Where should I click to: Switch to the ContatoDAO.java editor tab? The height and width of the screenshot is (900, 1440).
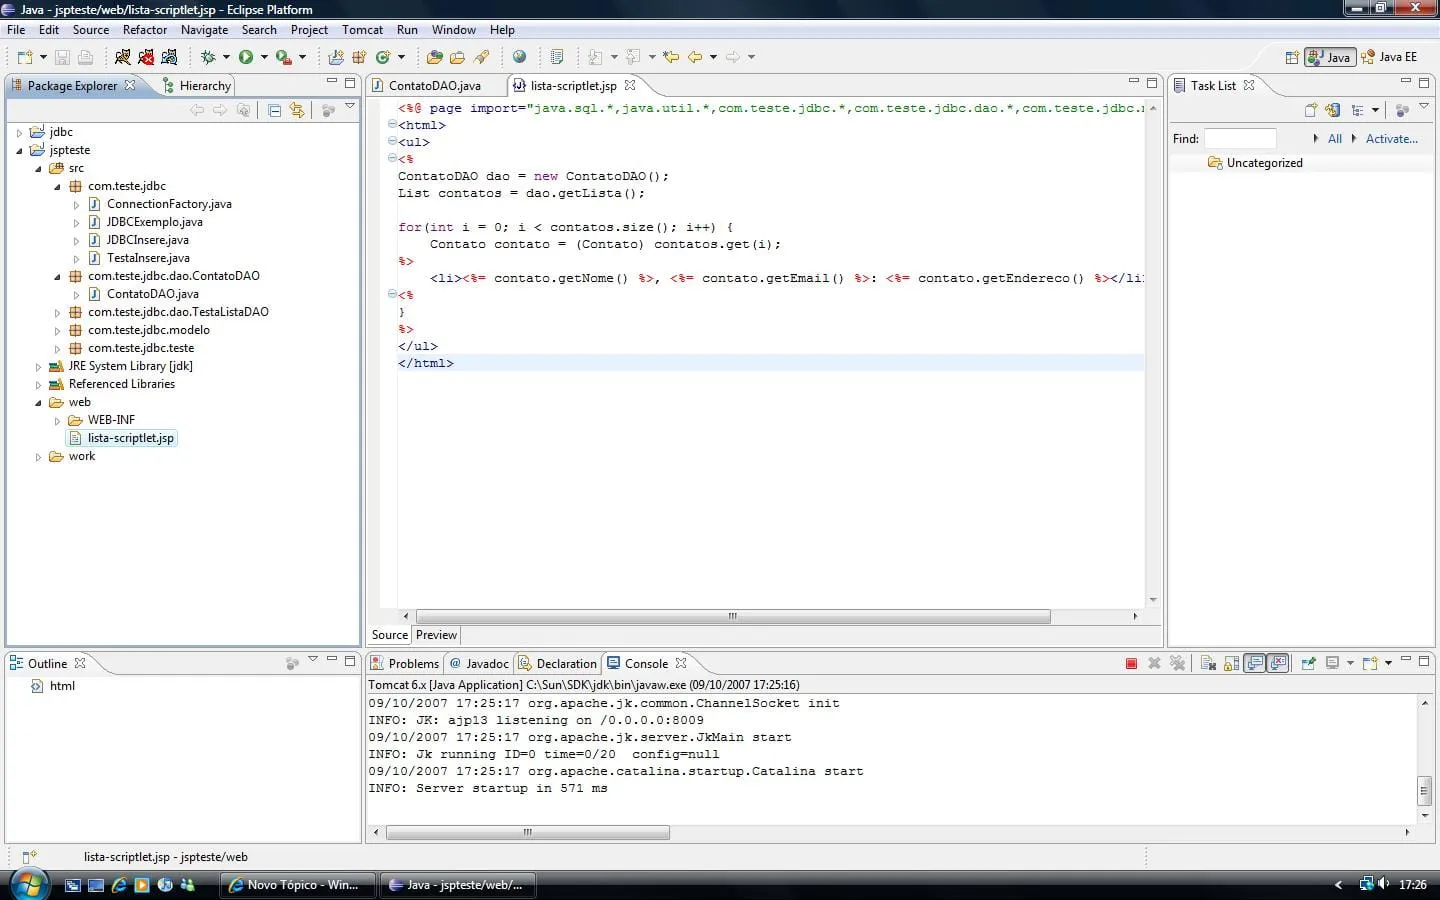coord(434,86)
